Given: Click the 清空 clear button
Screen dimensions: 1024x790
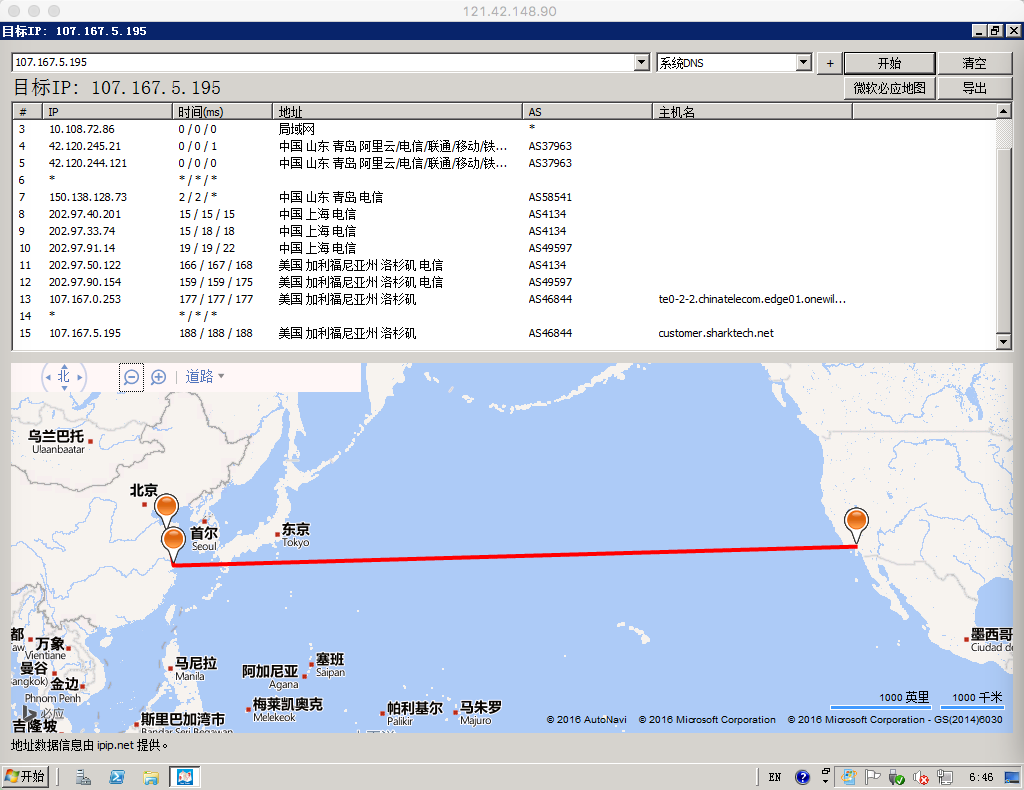Looking at the screenshot, I should 974,63.
